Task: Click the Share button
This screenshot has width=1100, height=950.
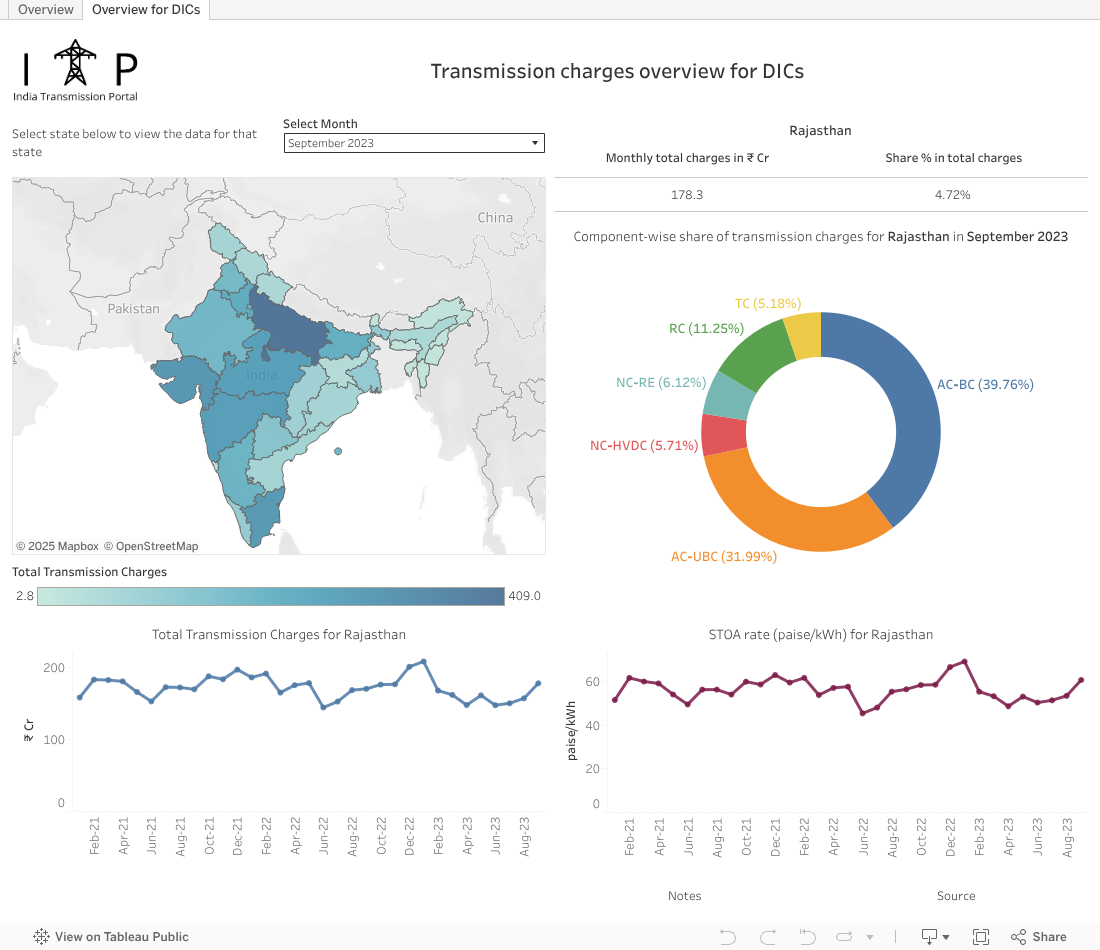Action: (x=1038, y=937)
